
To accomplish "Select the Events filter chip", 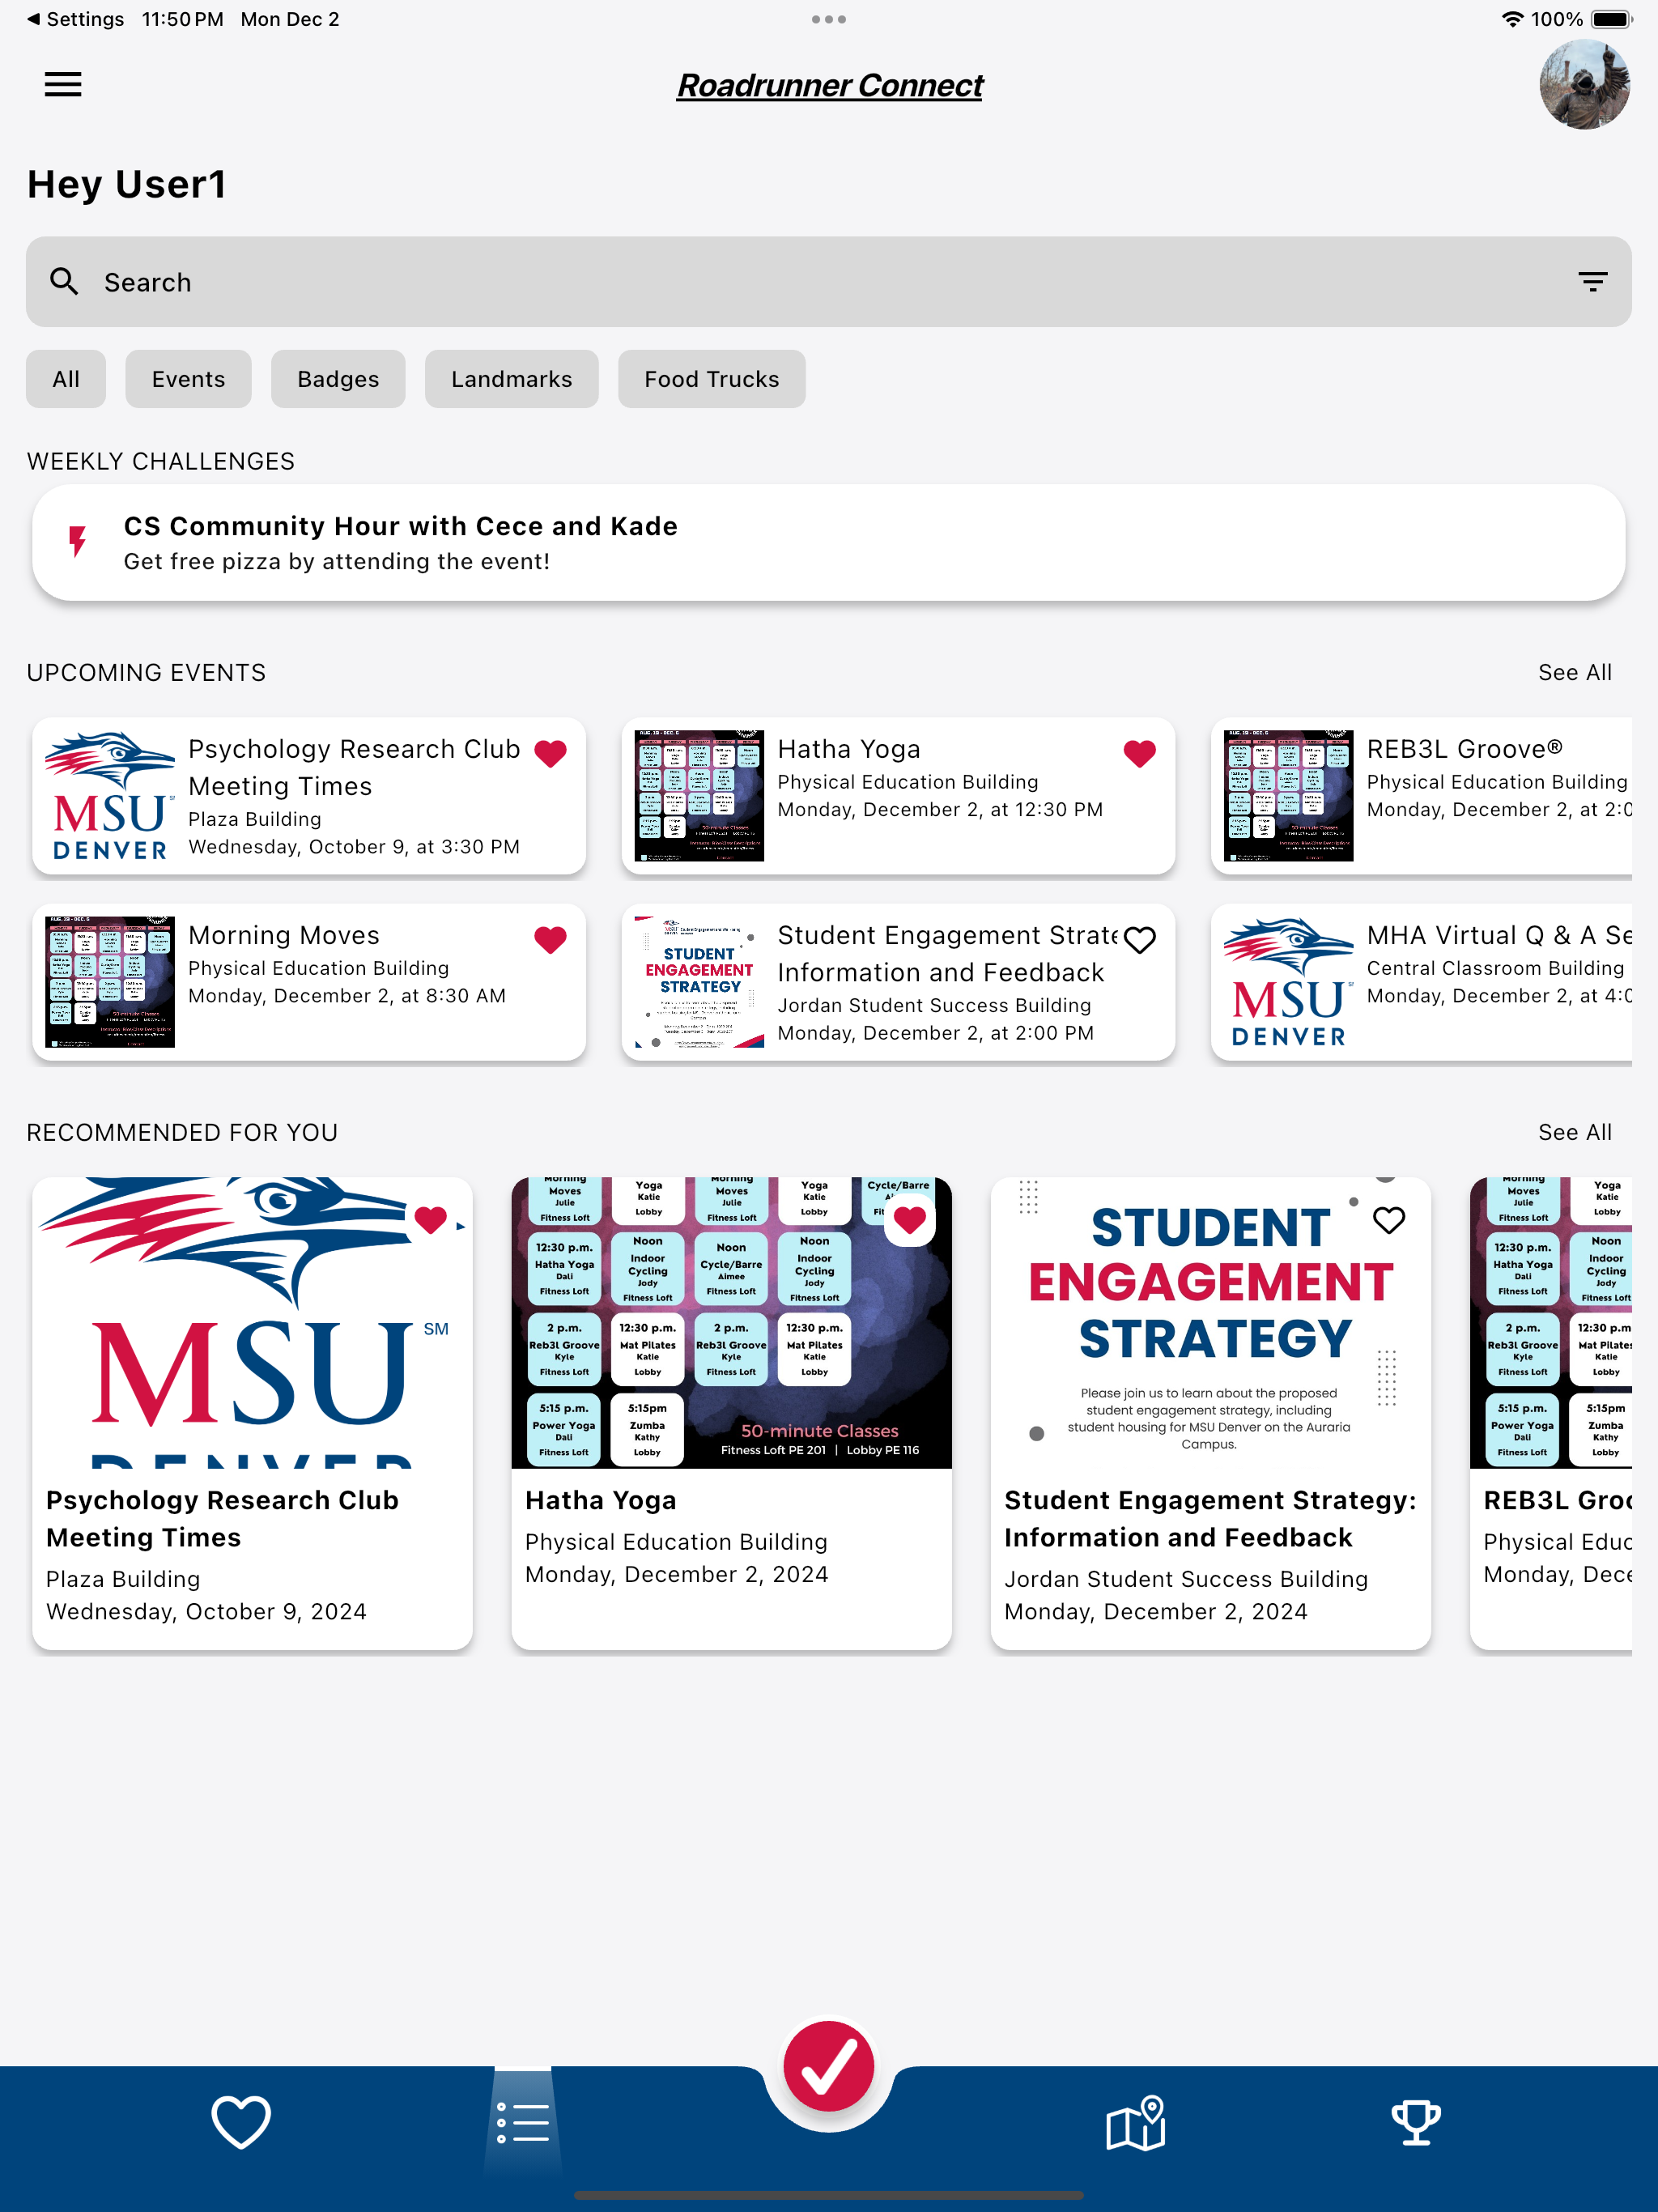I will coord(188,379).
